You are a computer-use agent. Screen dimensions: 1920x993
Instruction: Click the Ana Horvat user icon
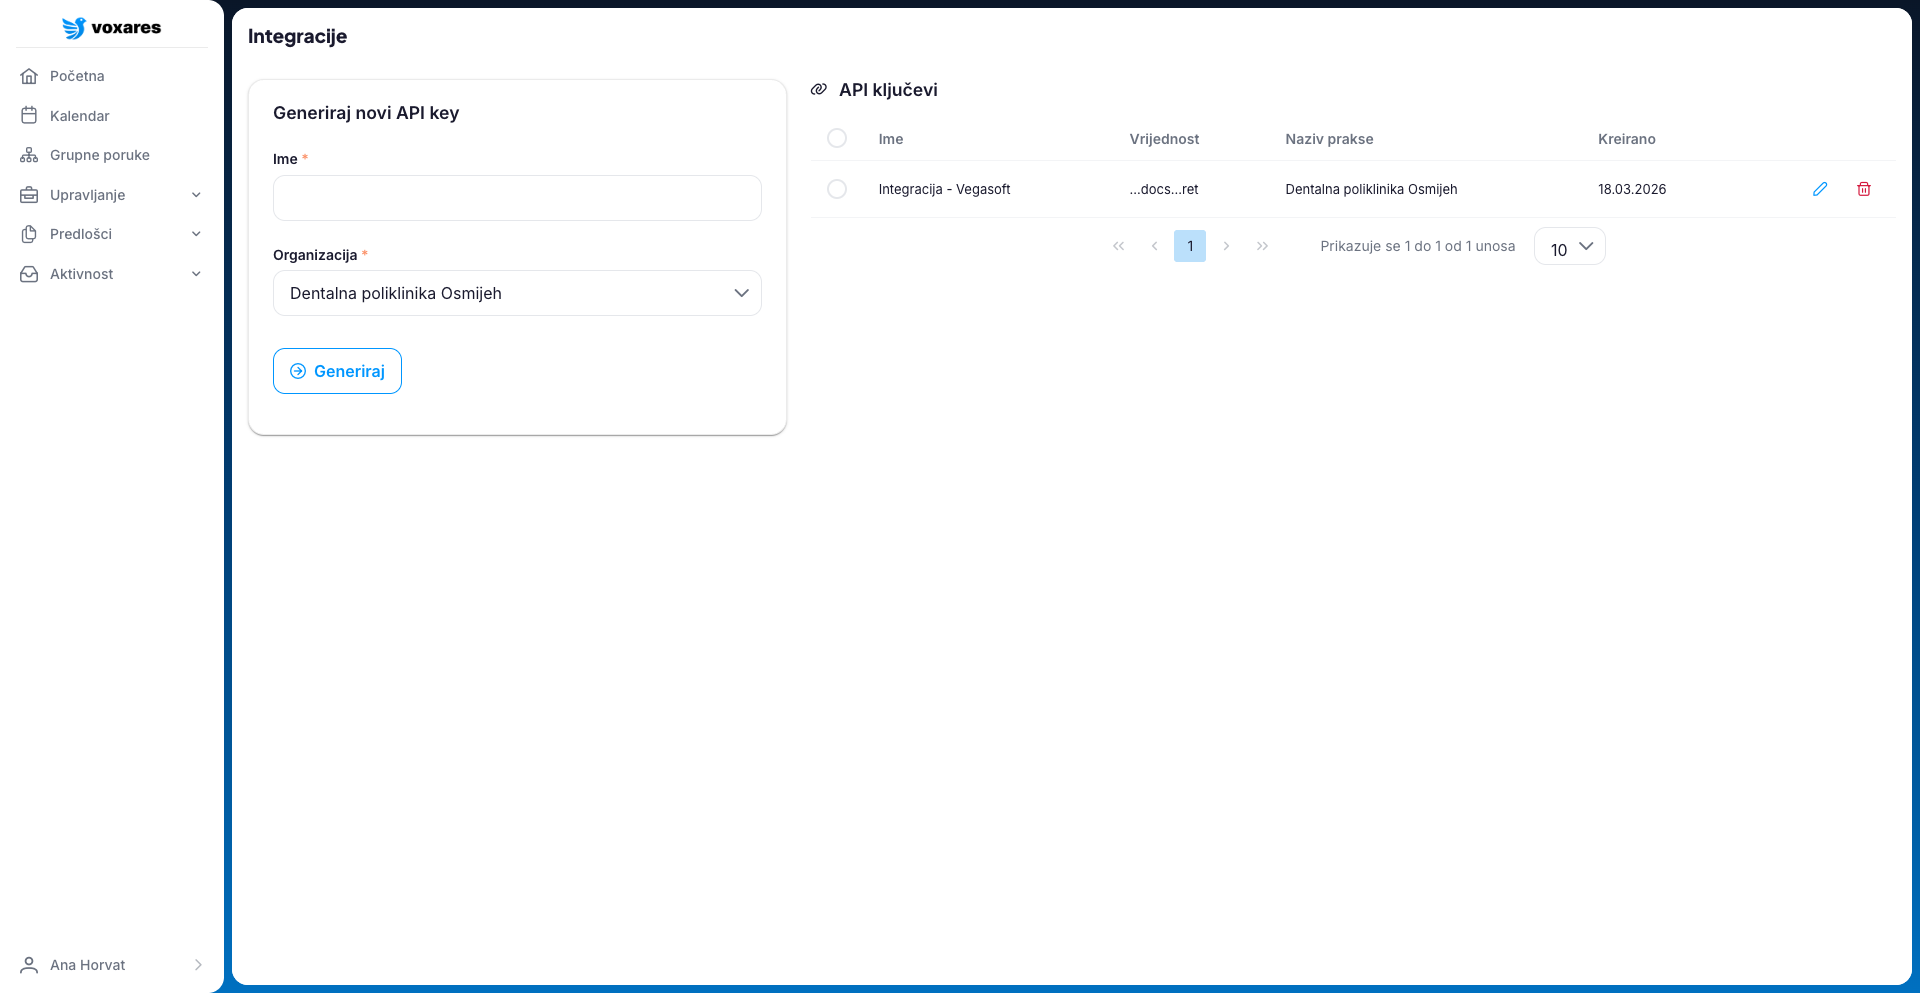[x=29, y=965]
